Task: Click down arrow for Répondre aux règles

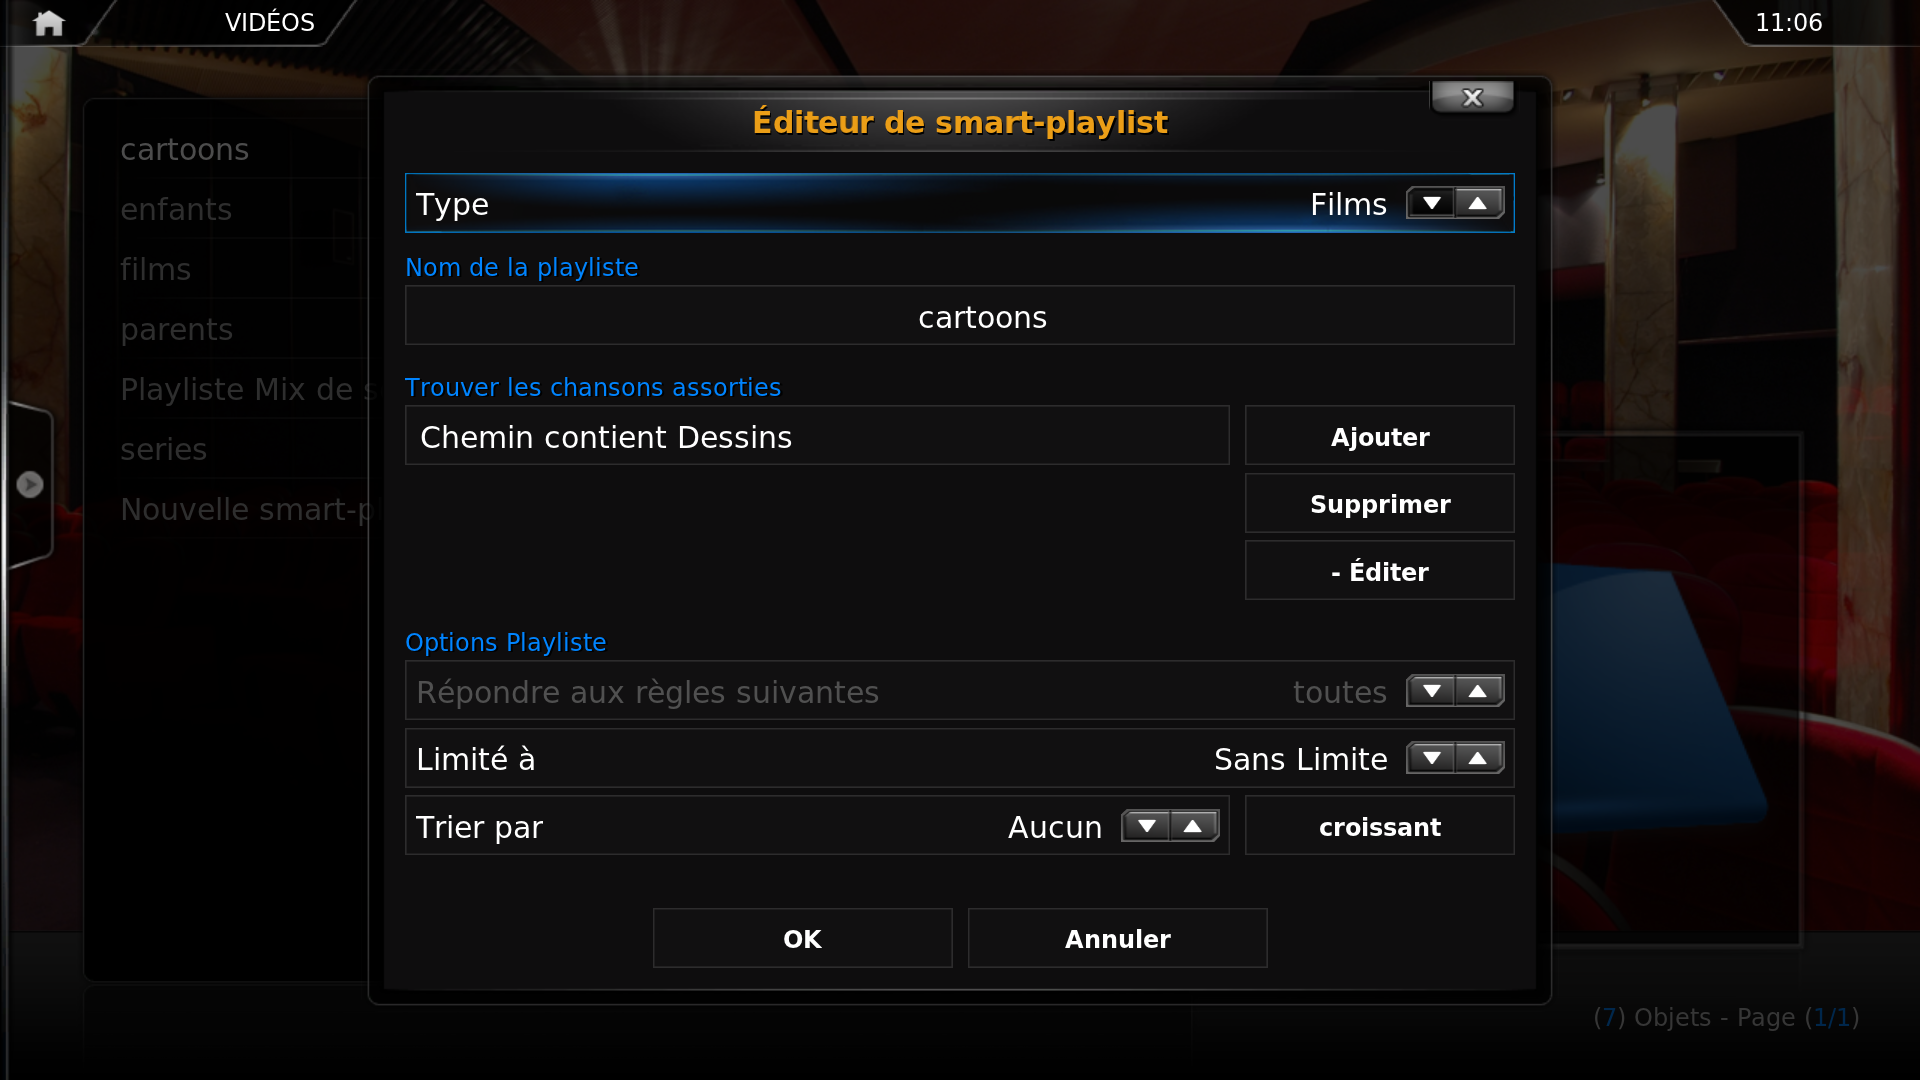Action: point(1431,691)
